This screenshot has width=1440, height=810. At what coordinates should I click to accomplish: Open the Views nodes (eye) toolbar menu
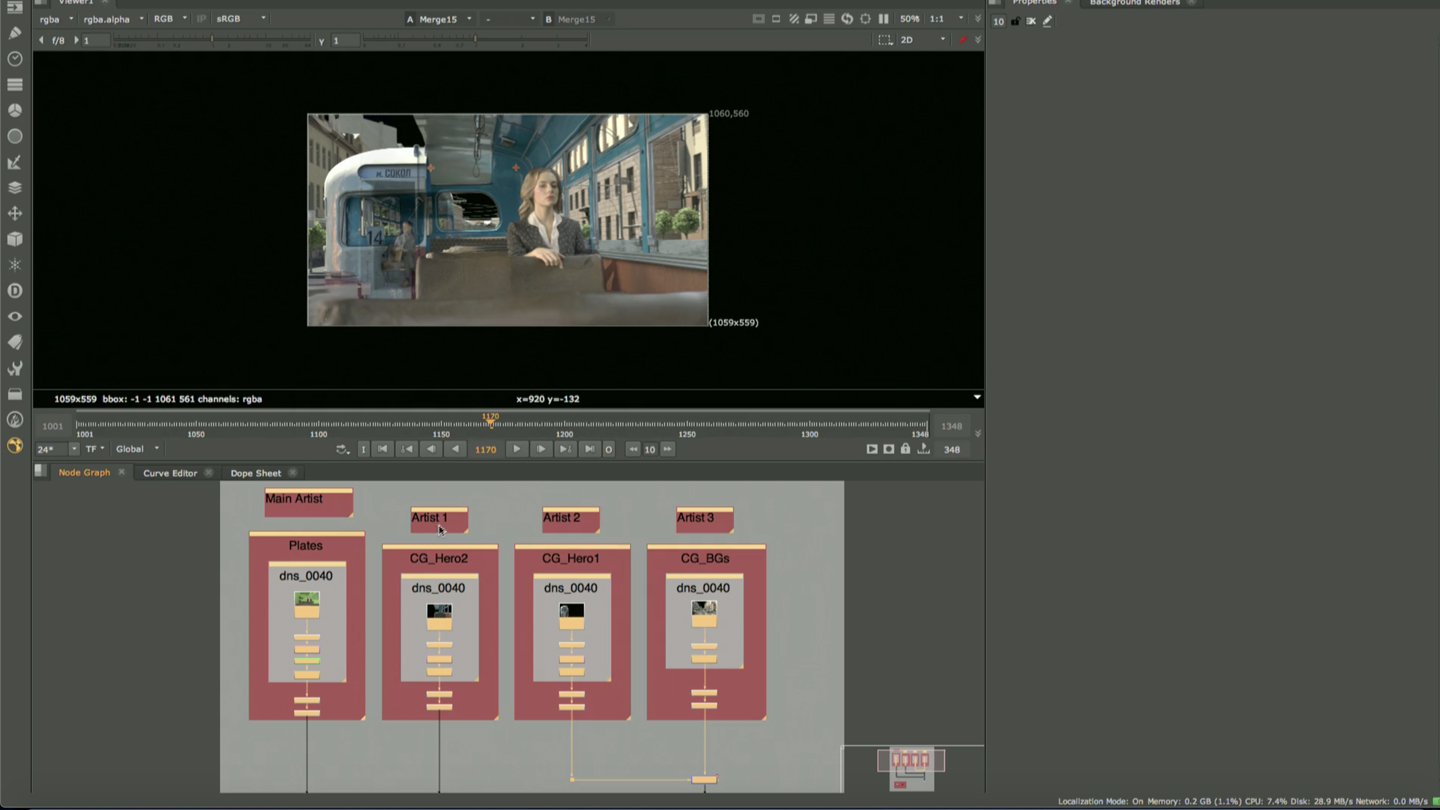(x=15, y=316)
